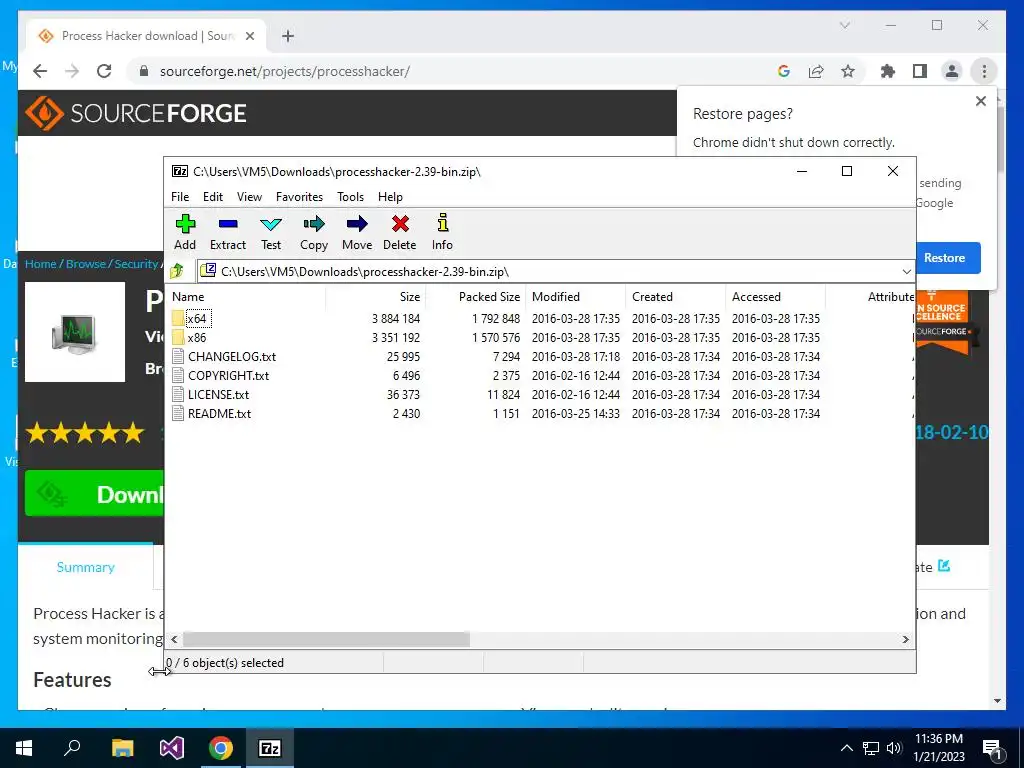This screenshot has height=768, width=1024.
Task: Click the Move toolbar icon
Action: coord(357,224)
